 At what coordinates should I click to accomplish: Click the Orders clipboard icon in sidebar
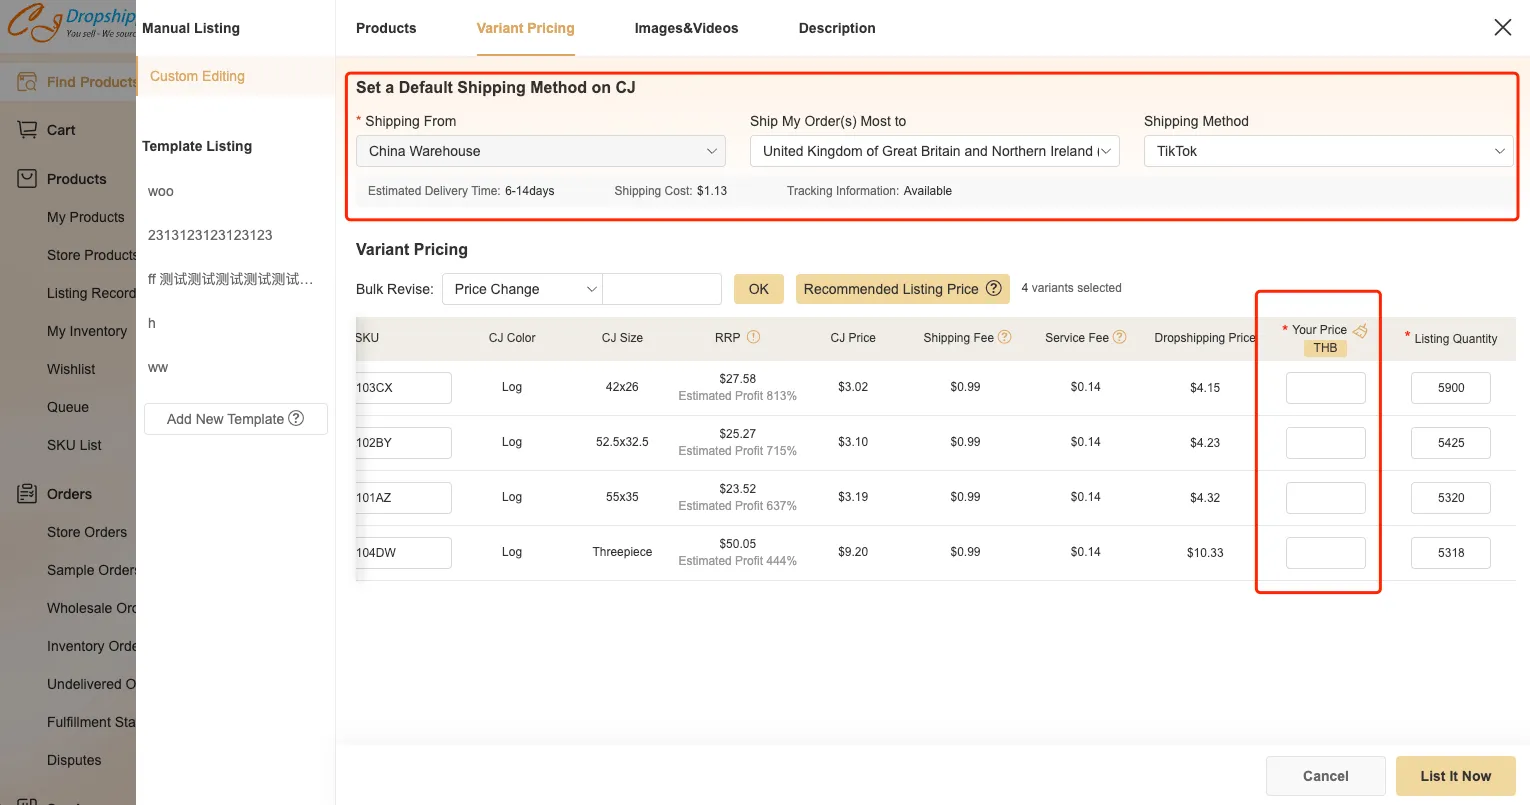pos(27,493)
